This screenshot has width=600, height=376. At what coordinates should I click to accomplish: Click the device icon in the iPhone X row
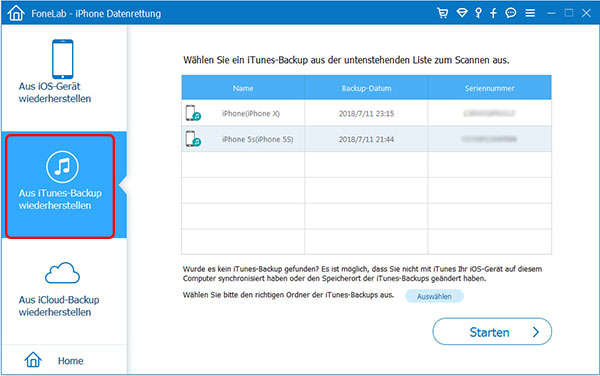point(193,113)
